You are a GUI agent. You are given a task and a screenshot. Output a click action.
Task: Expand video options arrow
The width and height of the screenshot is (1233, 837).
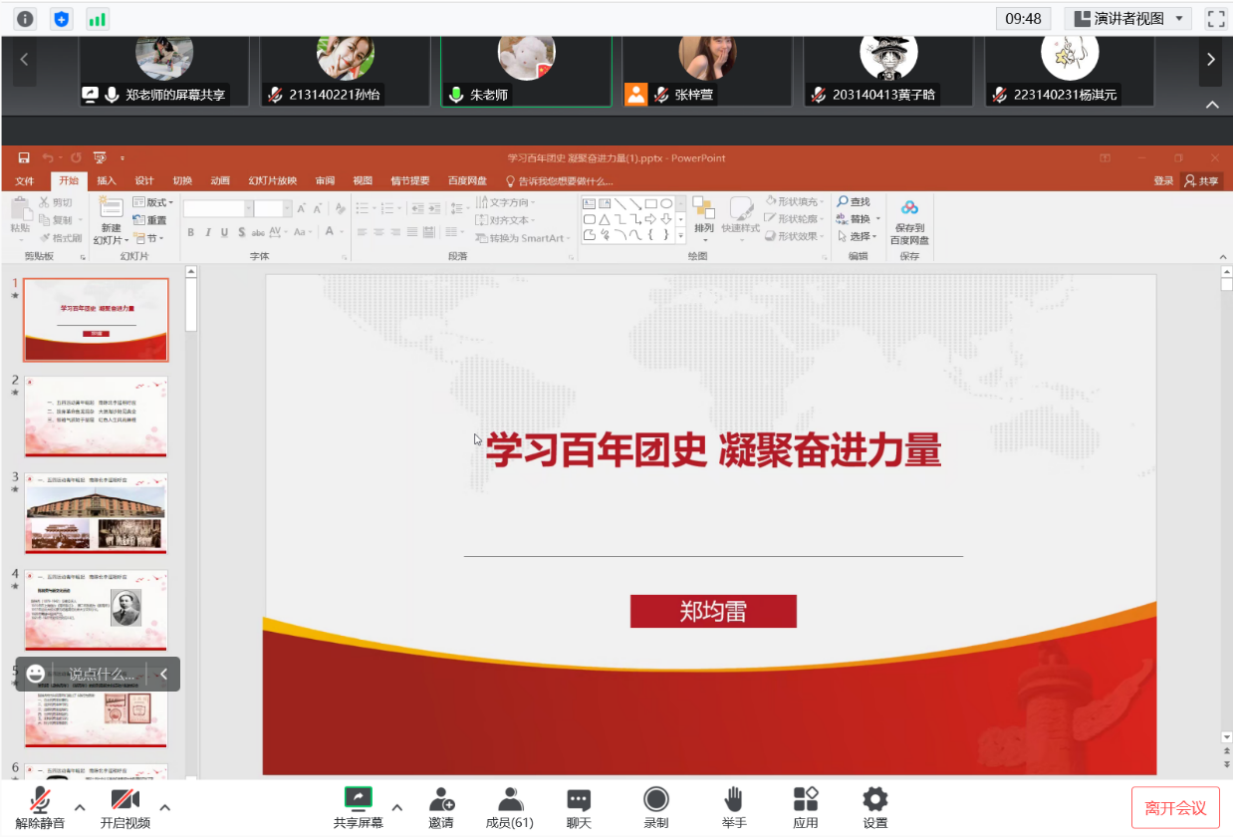coord(165,807)
